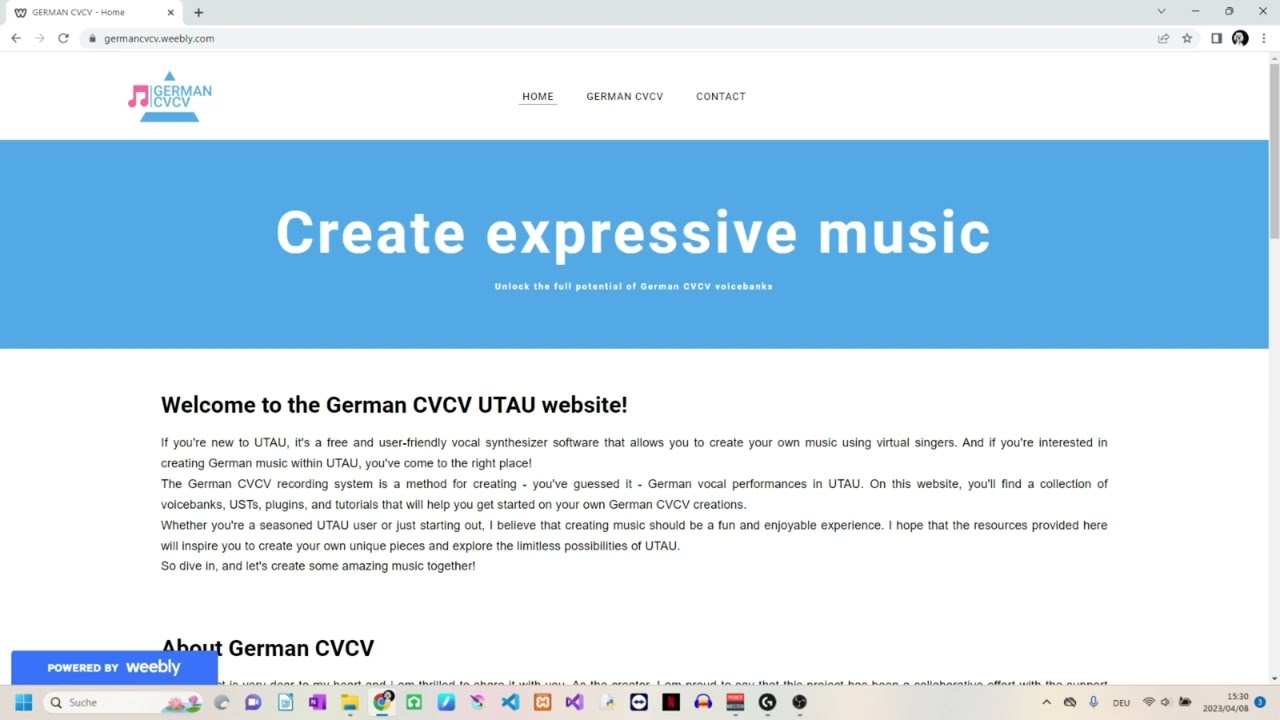Reload the germancvcv.weebly.com page

63,38
